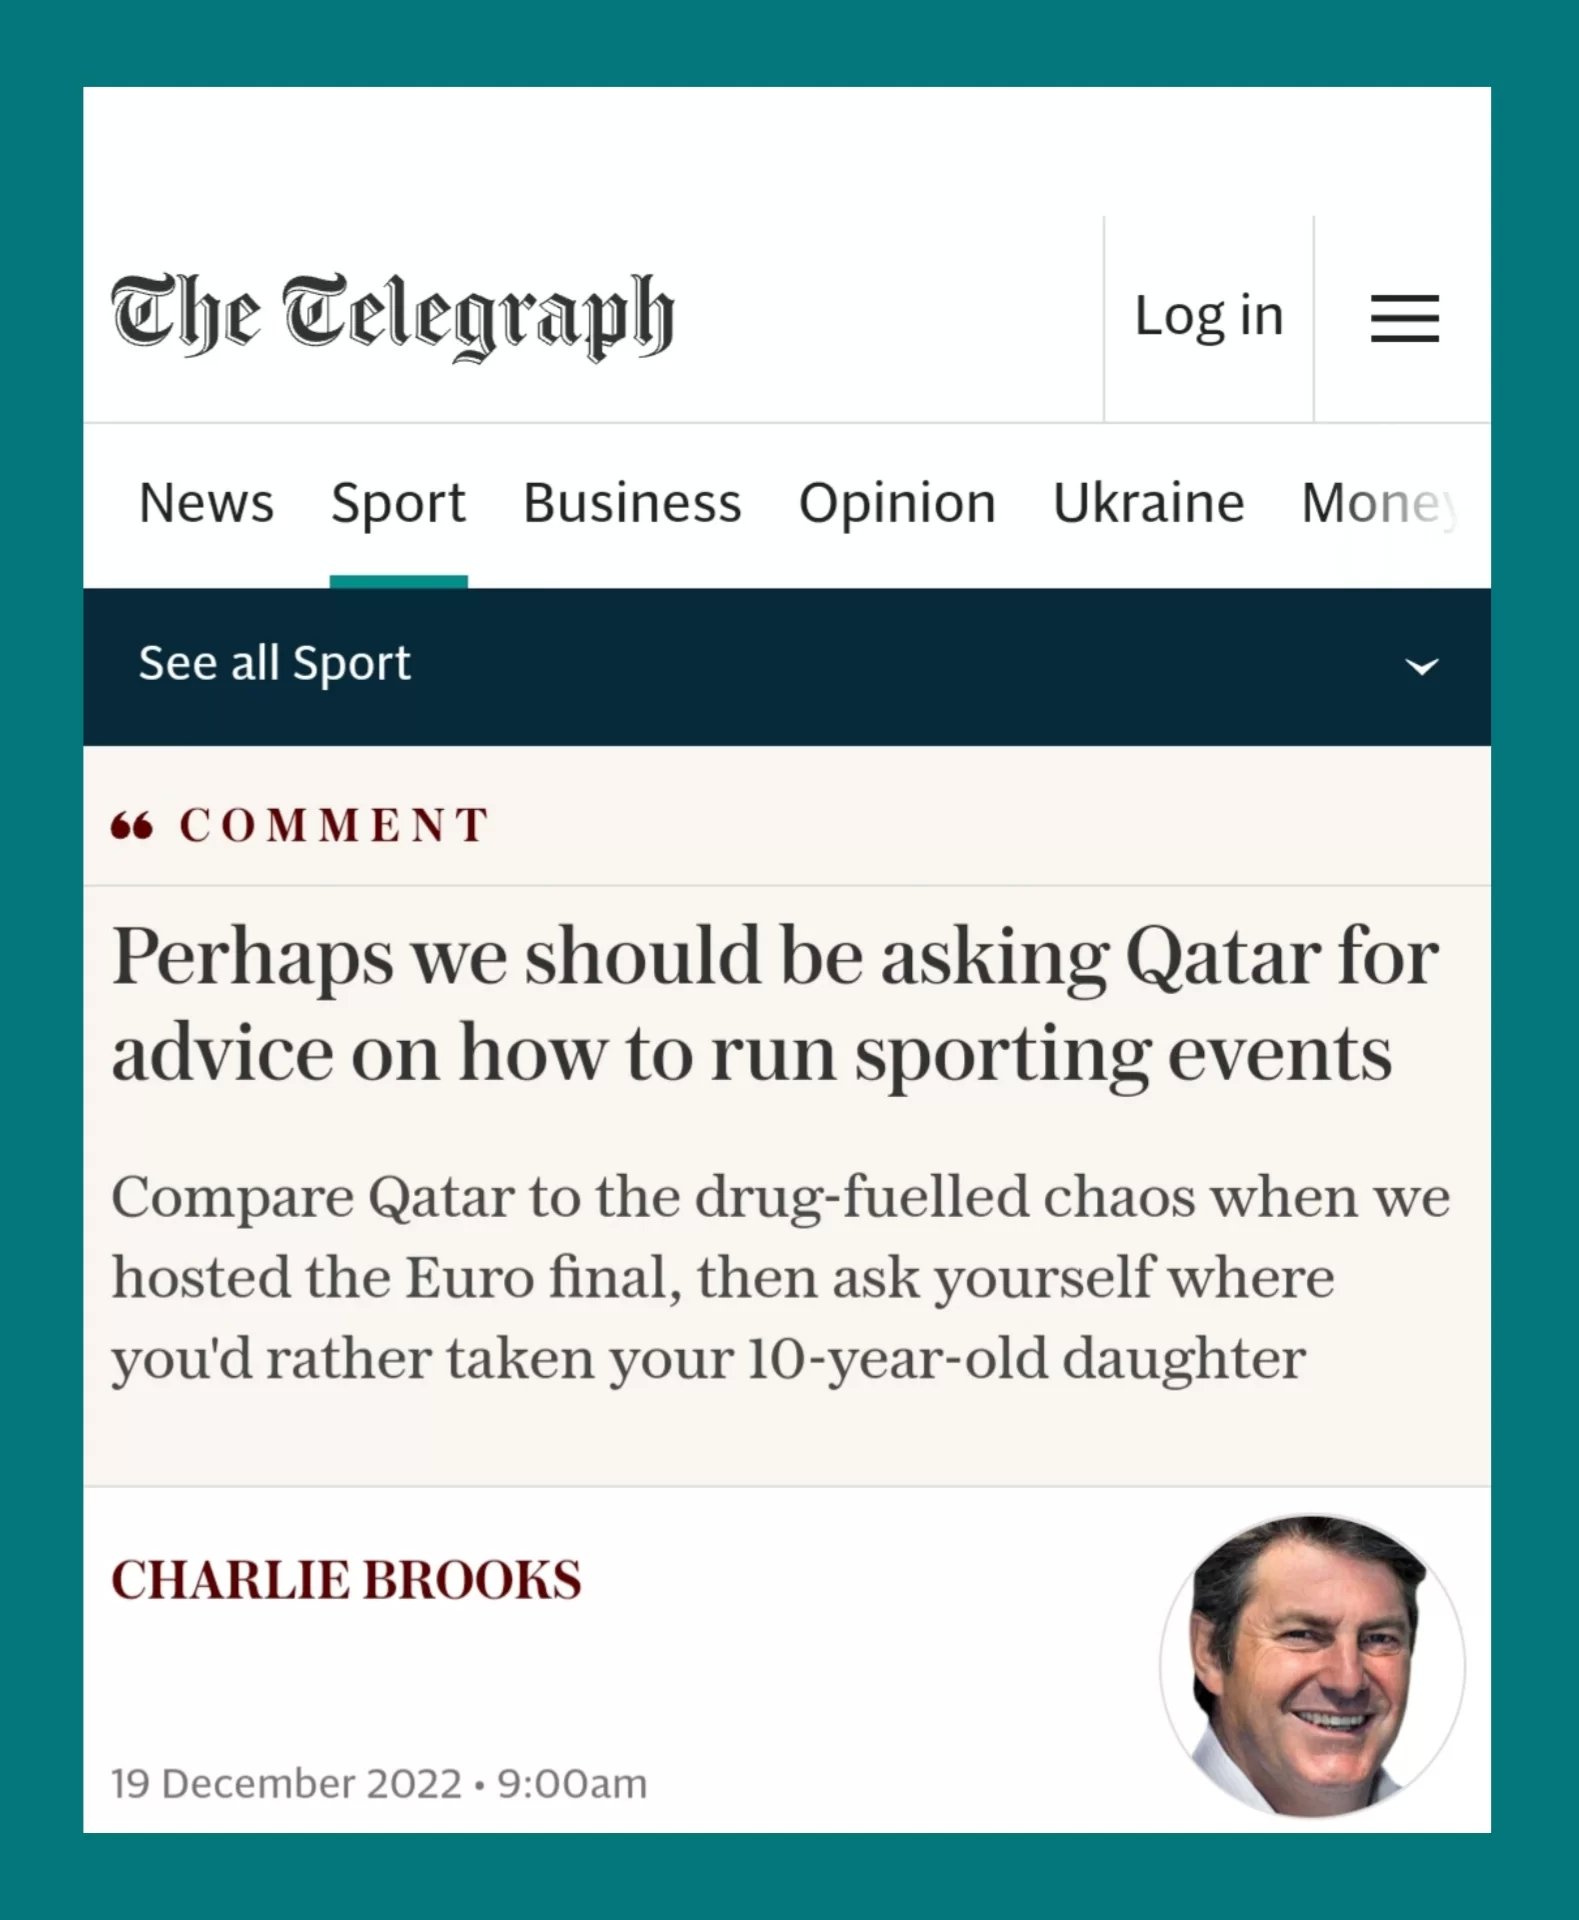1579x1920 pixels.
Task: Open the Qatar sporting events headline
Action: pos(774,1004)
